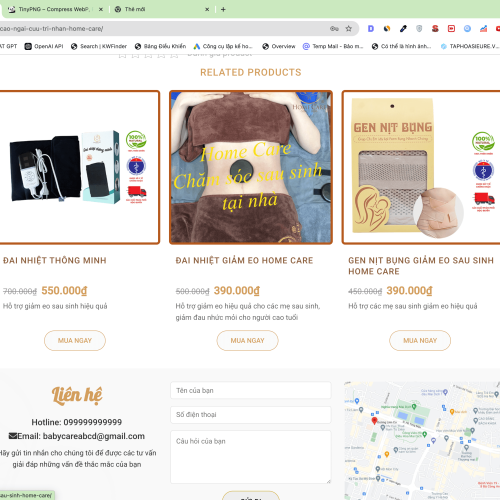
Task: Click the struck-through 700.000₫ price
Action: click(20, 291)
